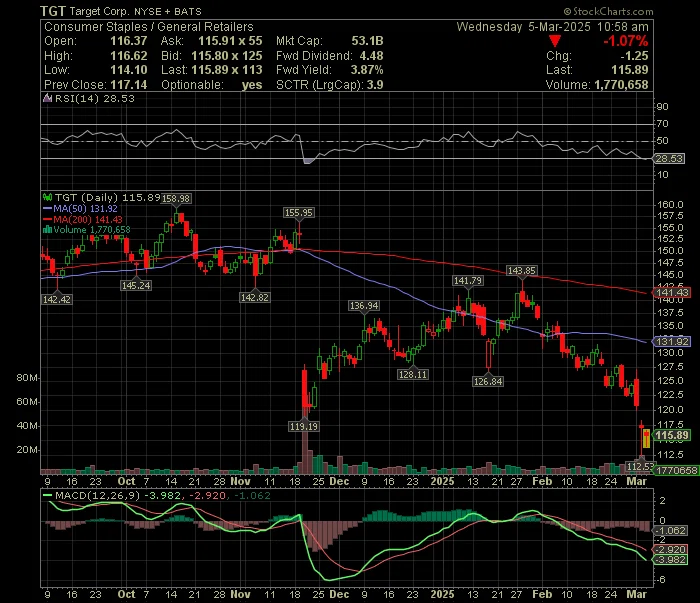Click the High value 116.62
Screen dimensions: 700x603
[x=129, y=56]
